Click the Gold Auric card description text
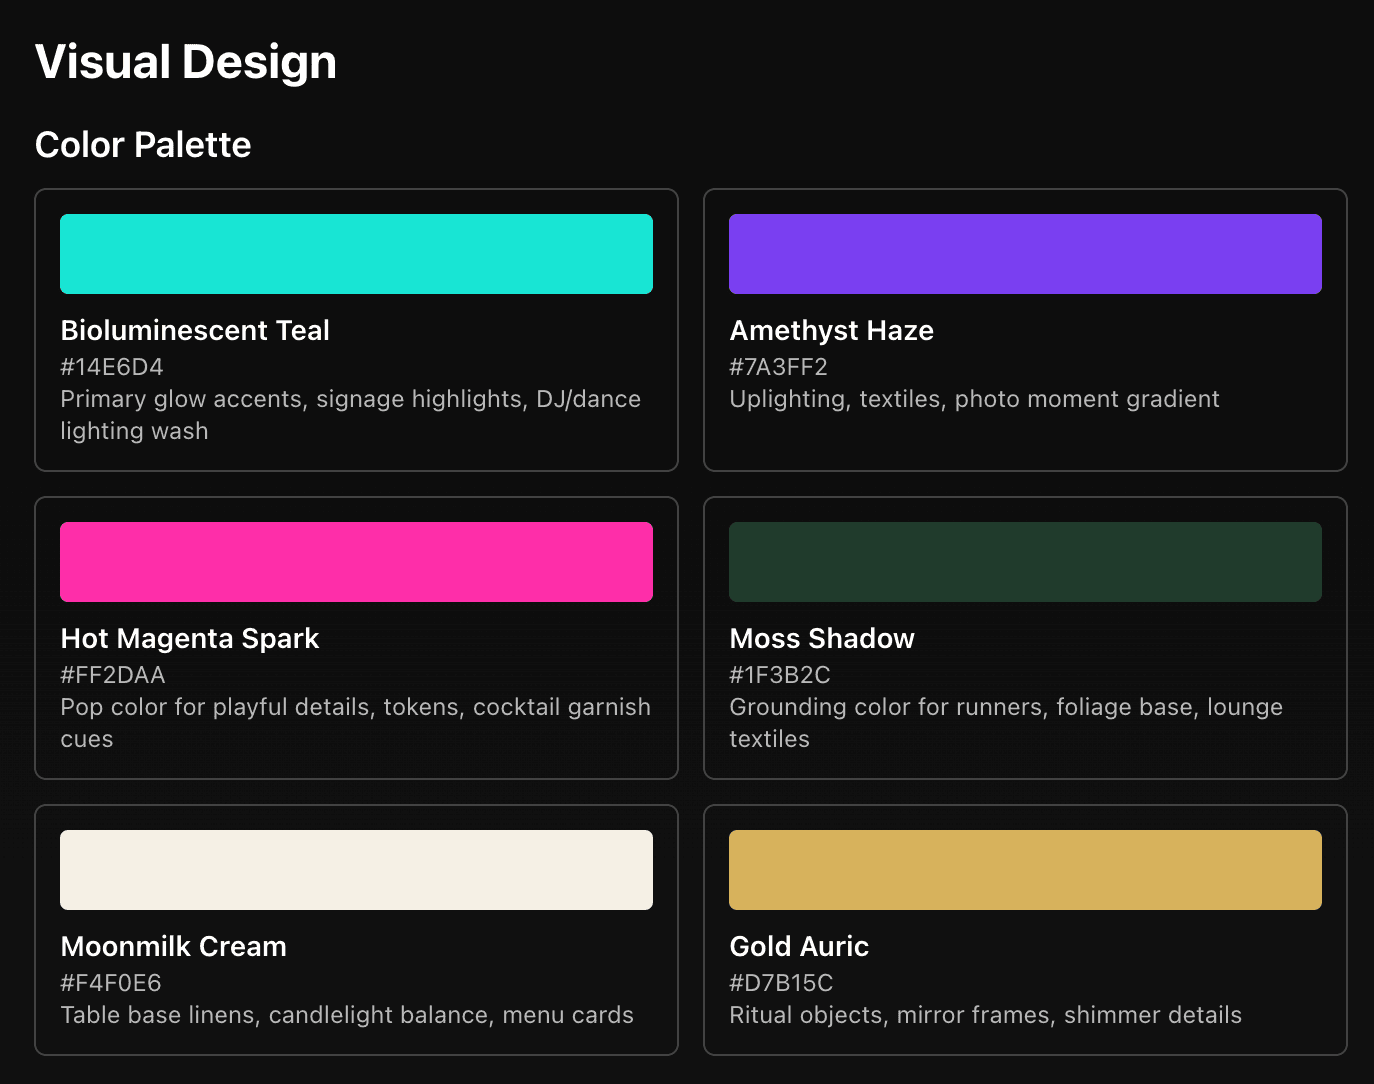 [x=984, y=1014]
